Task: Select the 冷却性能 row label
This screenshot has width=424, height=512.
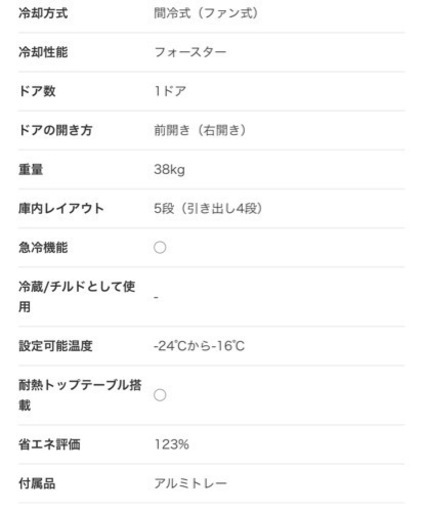Action: click(x=43, y=52)
